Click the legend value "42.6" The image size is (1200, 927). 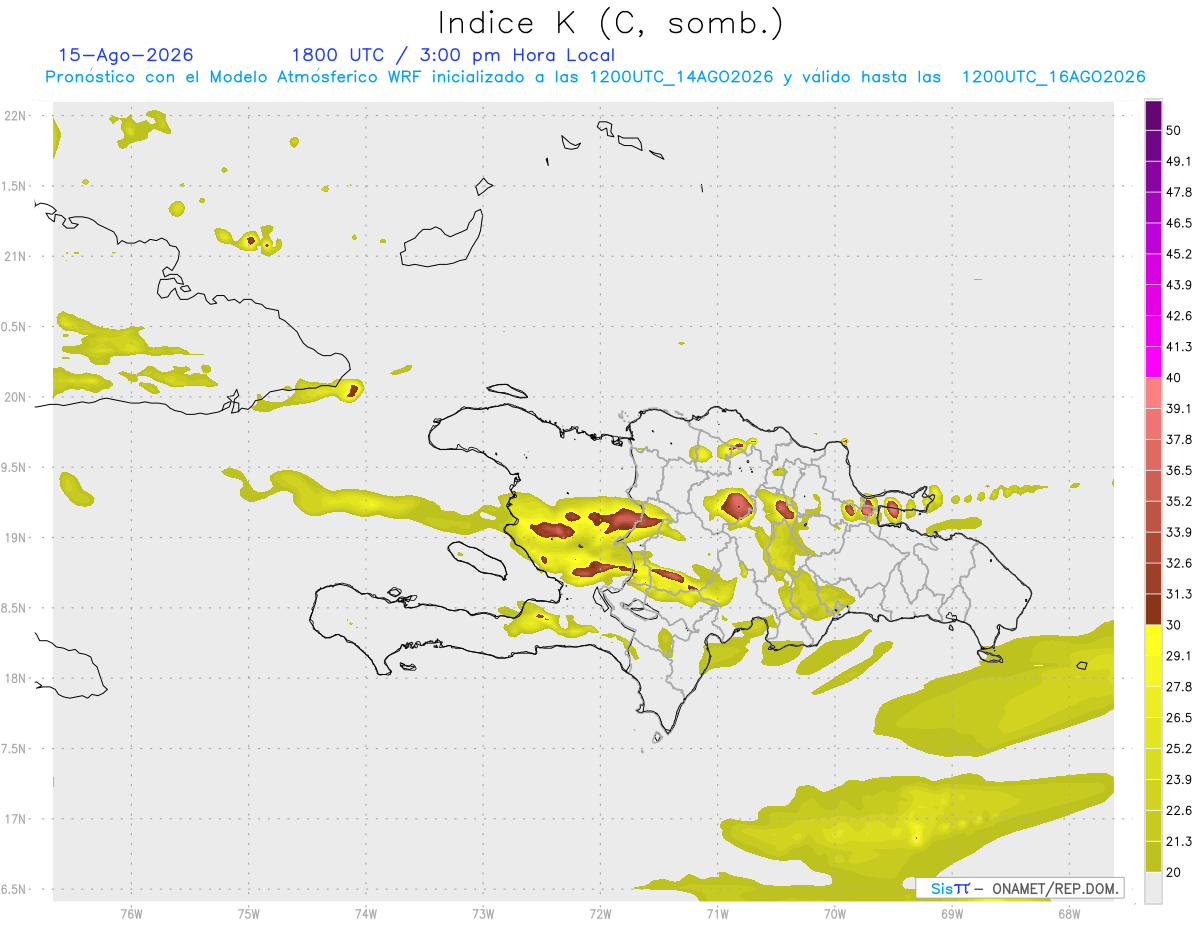[1179, 316]
